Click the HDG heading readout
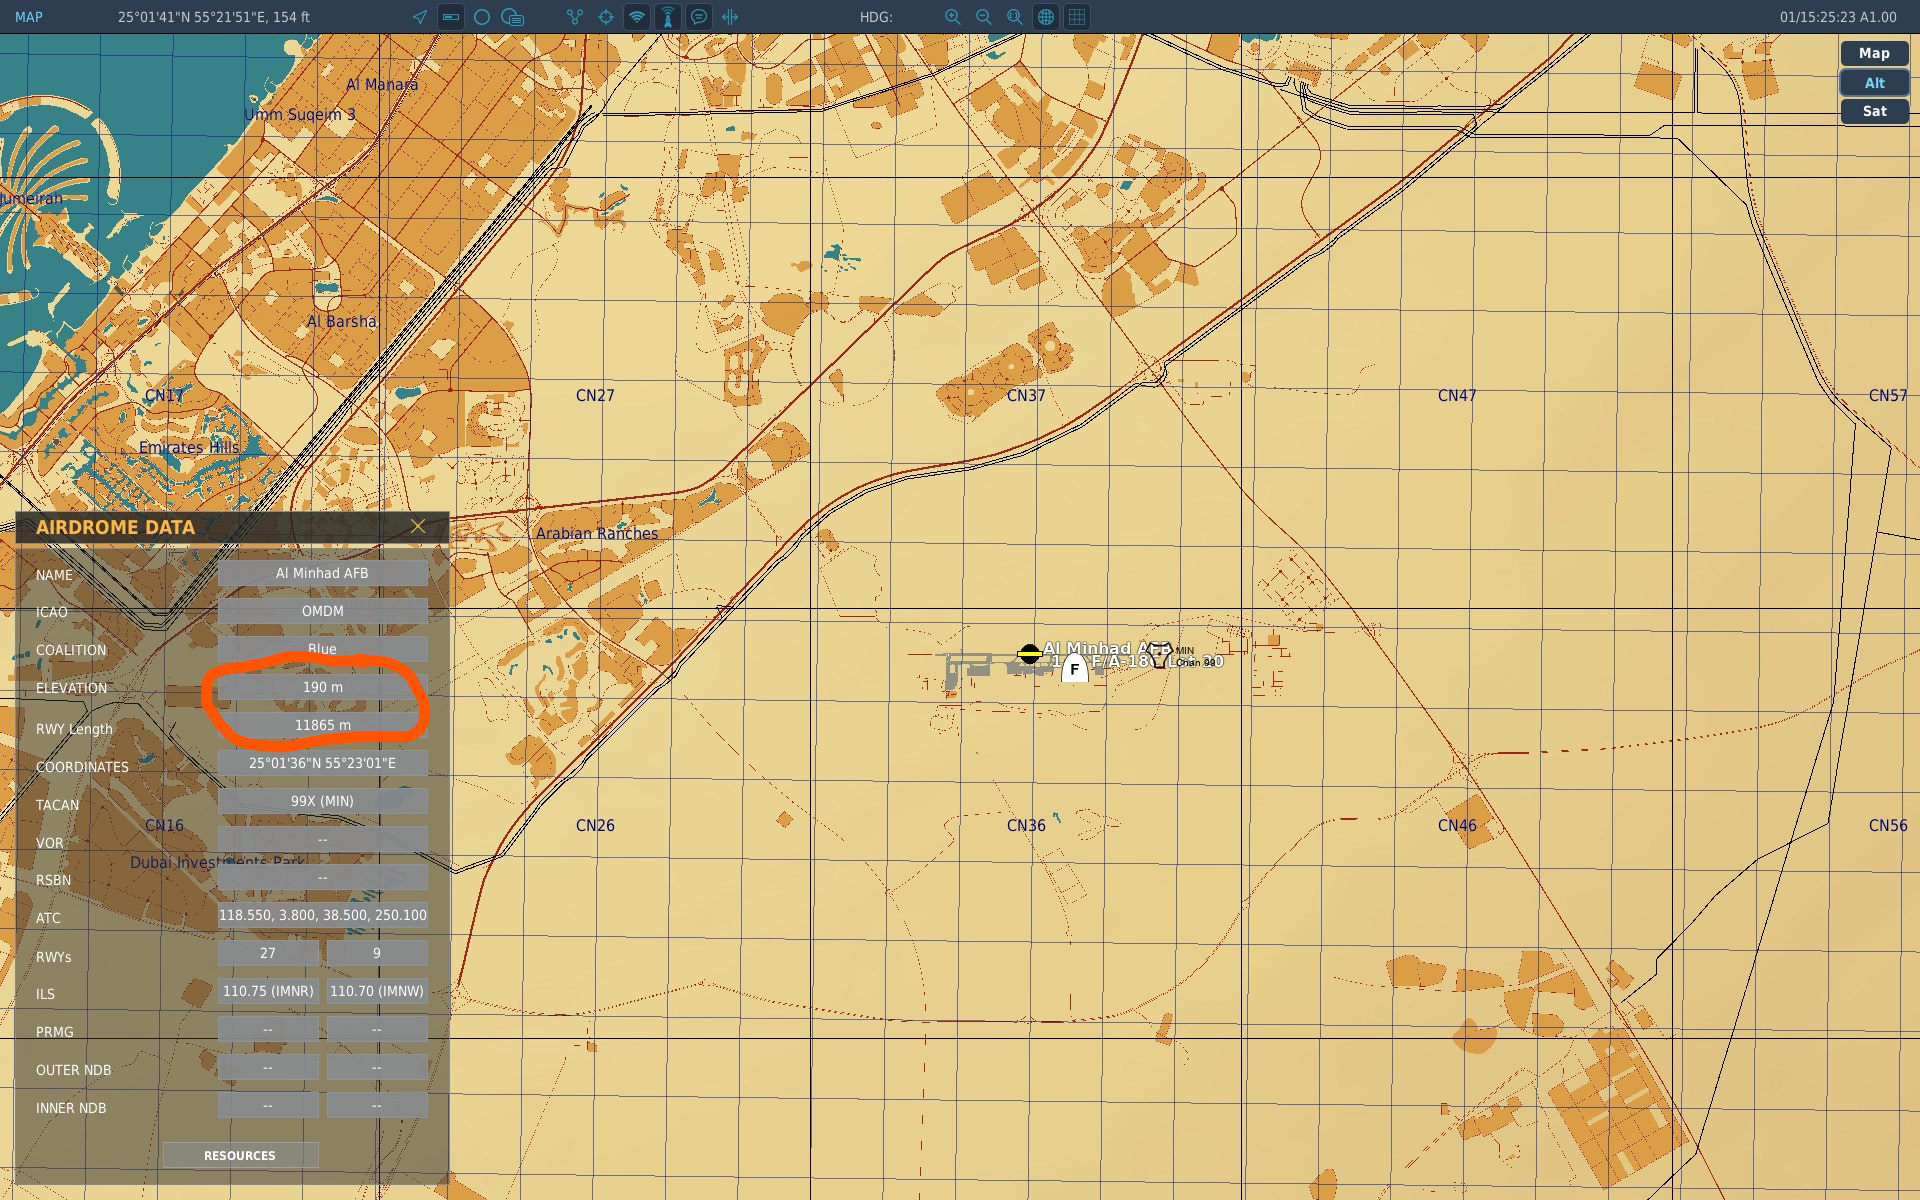The height and width of the screenshot is (1200, 1920). (x=876, y=17)
